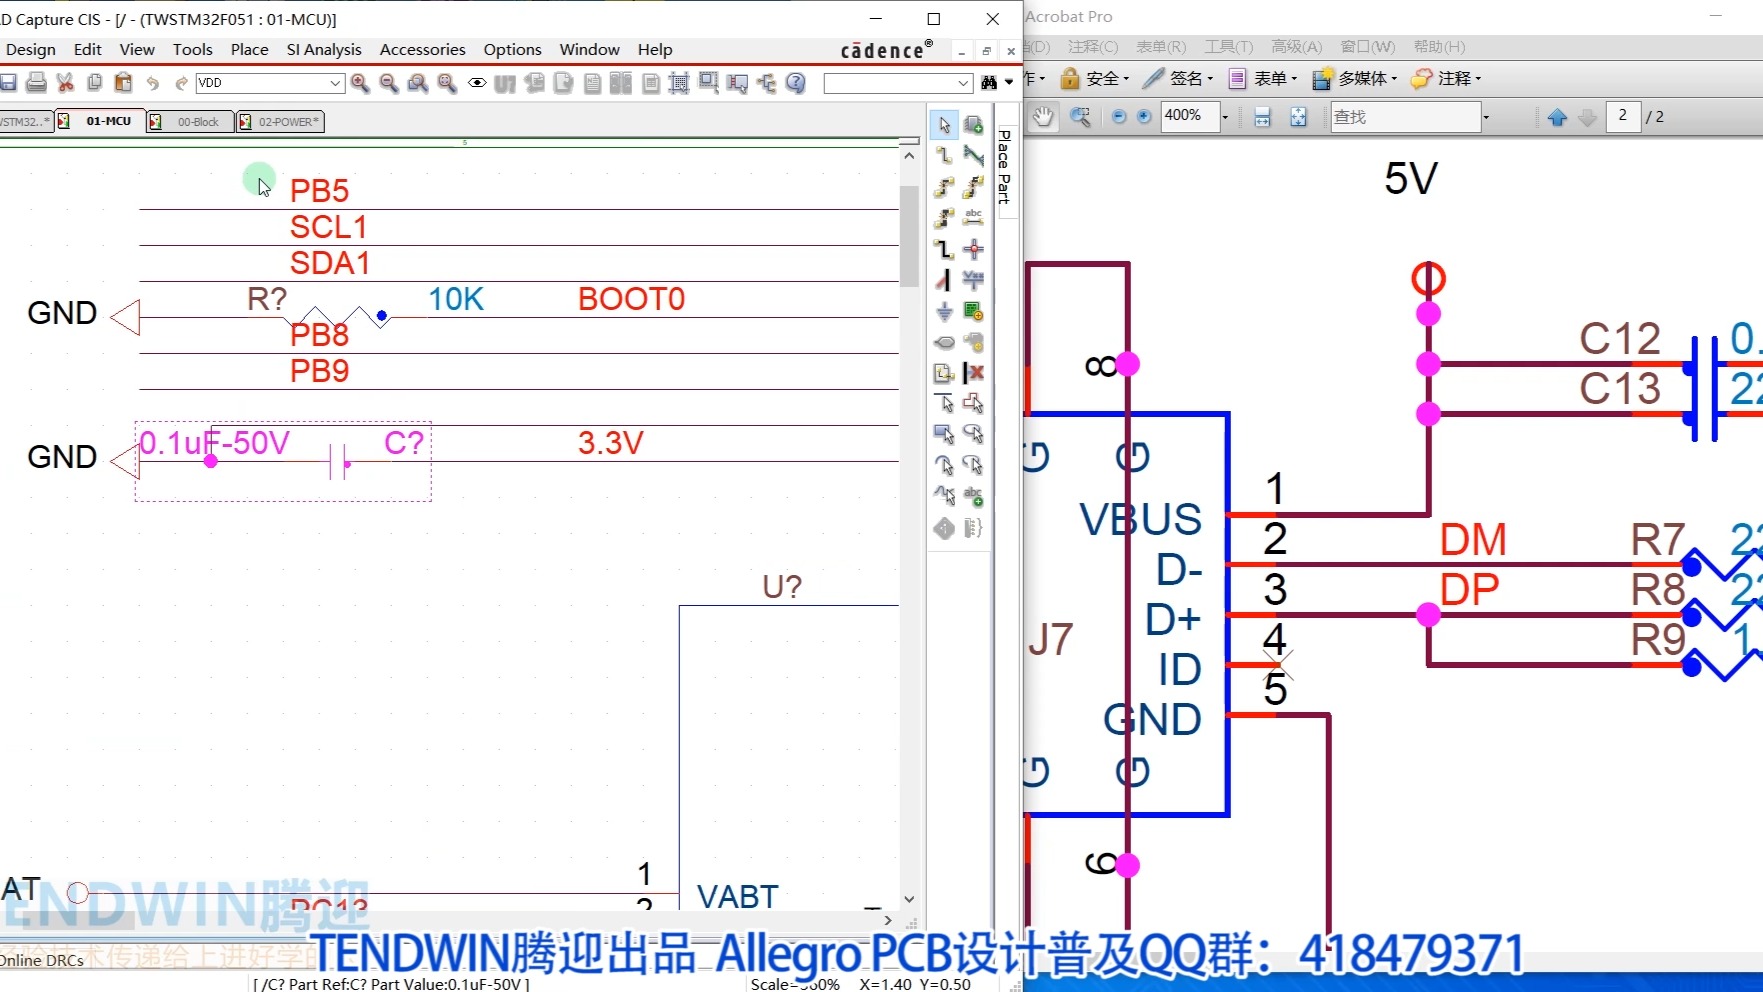Click the Acrobat page number field
This screenshot has width=1763, height=992.
(1623, 116)
